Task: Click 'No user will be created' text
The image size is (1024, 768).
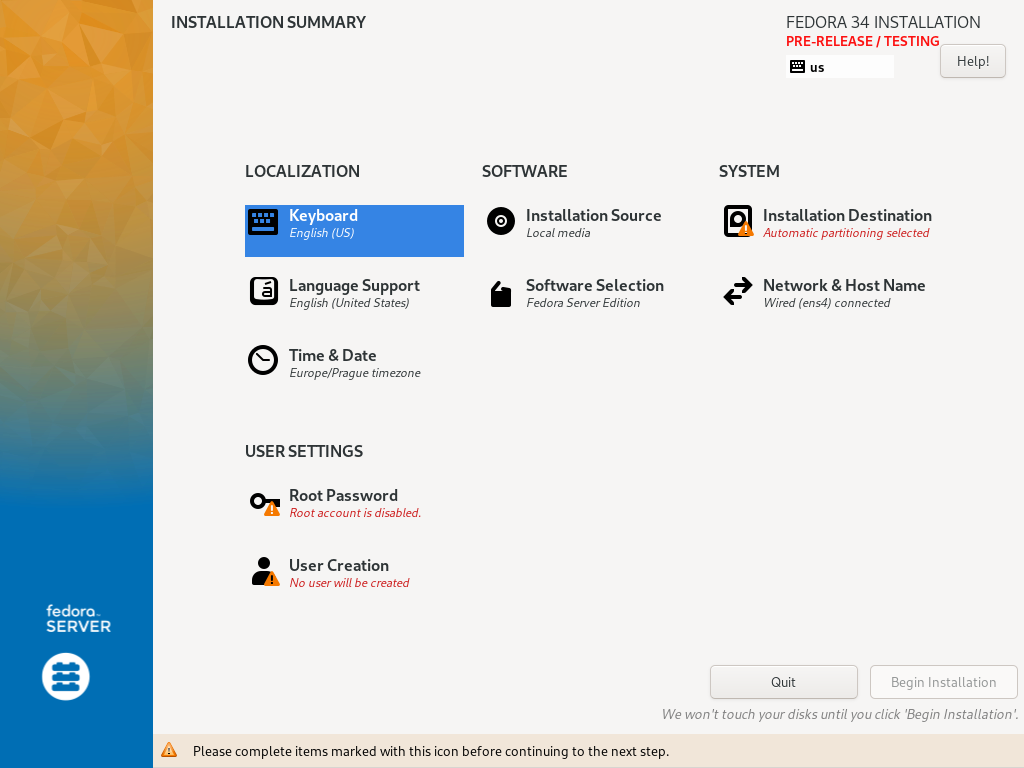Action: click(349, 583)
